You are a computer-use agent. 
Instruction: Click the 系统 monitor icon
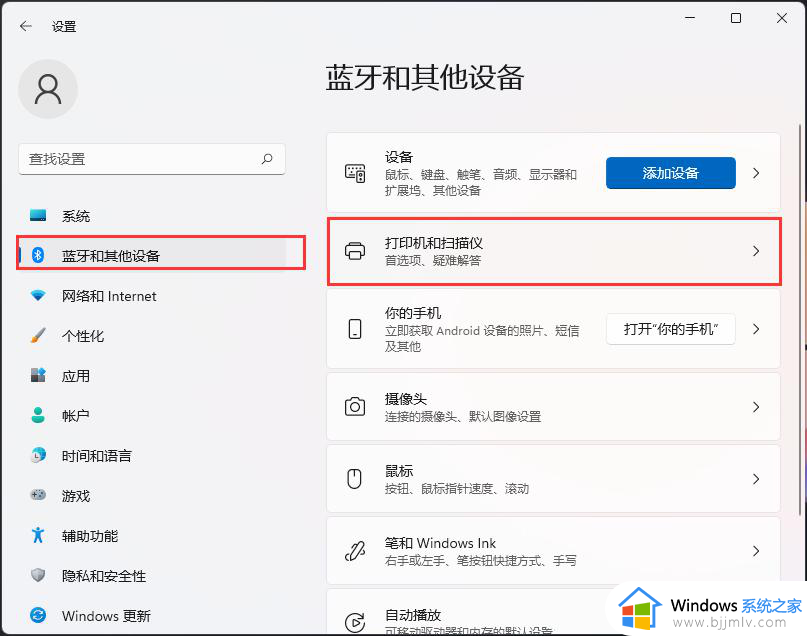pyautogui.click(x=38, y=215)
